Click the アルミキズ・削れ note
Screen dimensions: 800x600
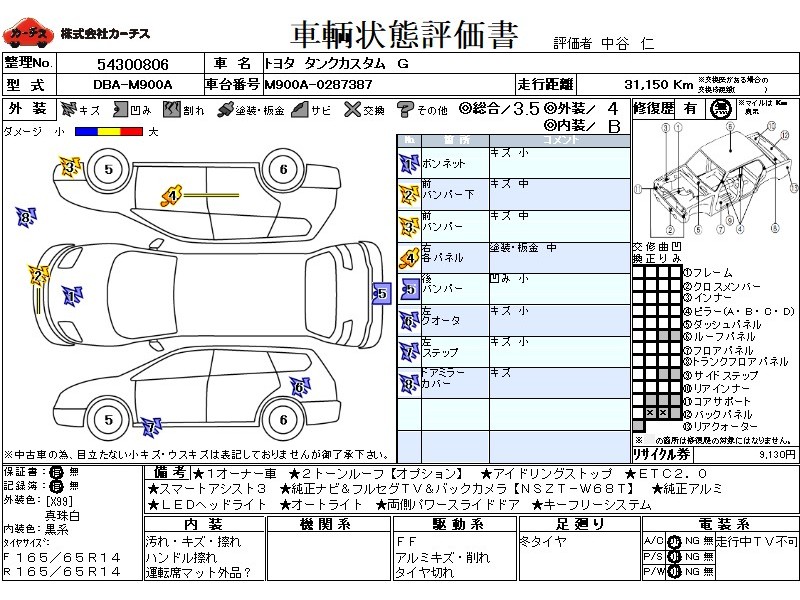(x=443, y=558)
